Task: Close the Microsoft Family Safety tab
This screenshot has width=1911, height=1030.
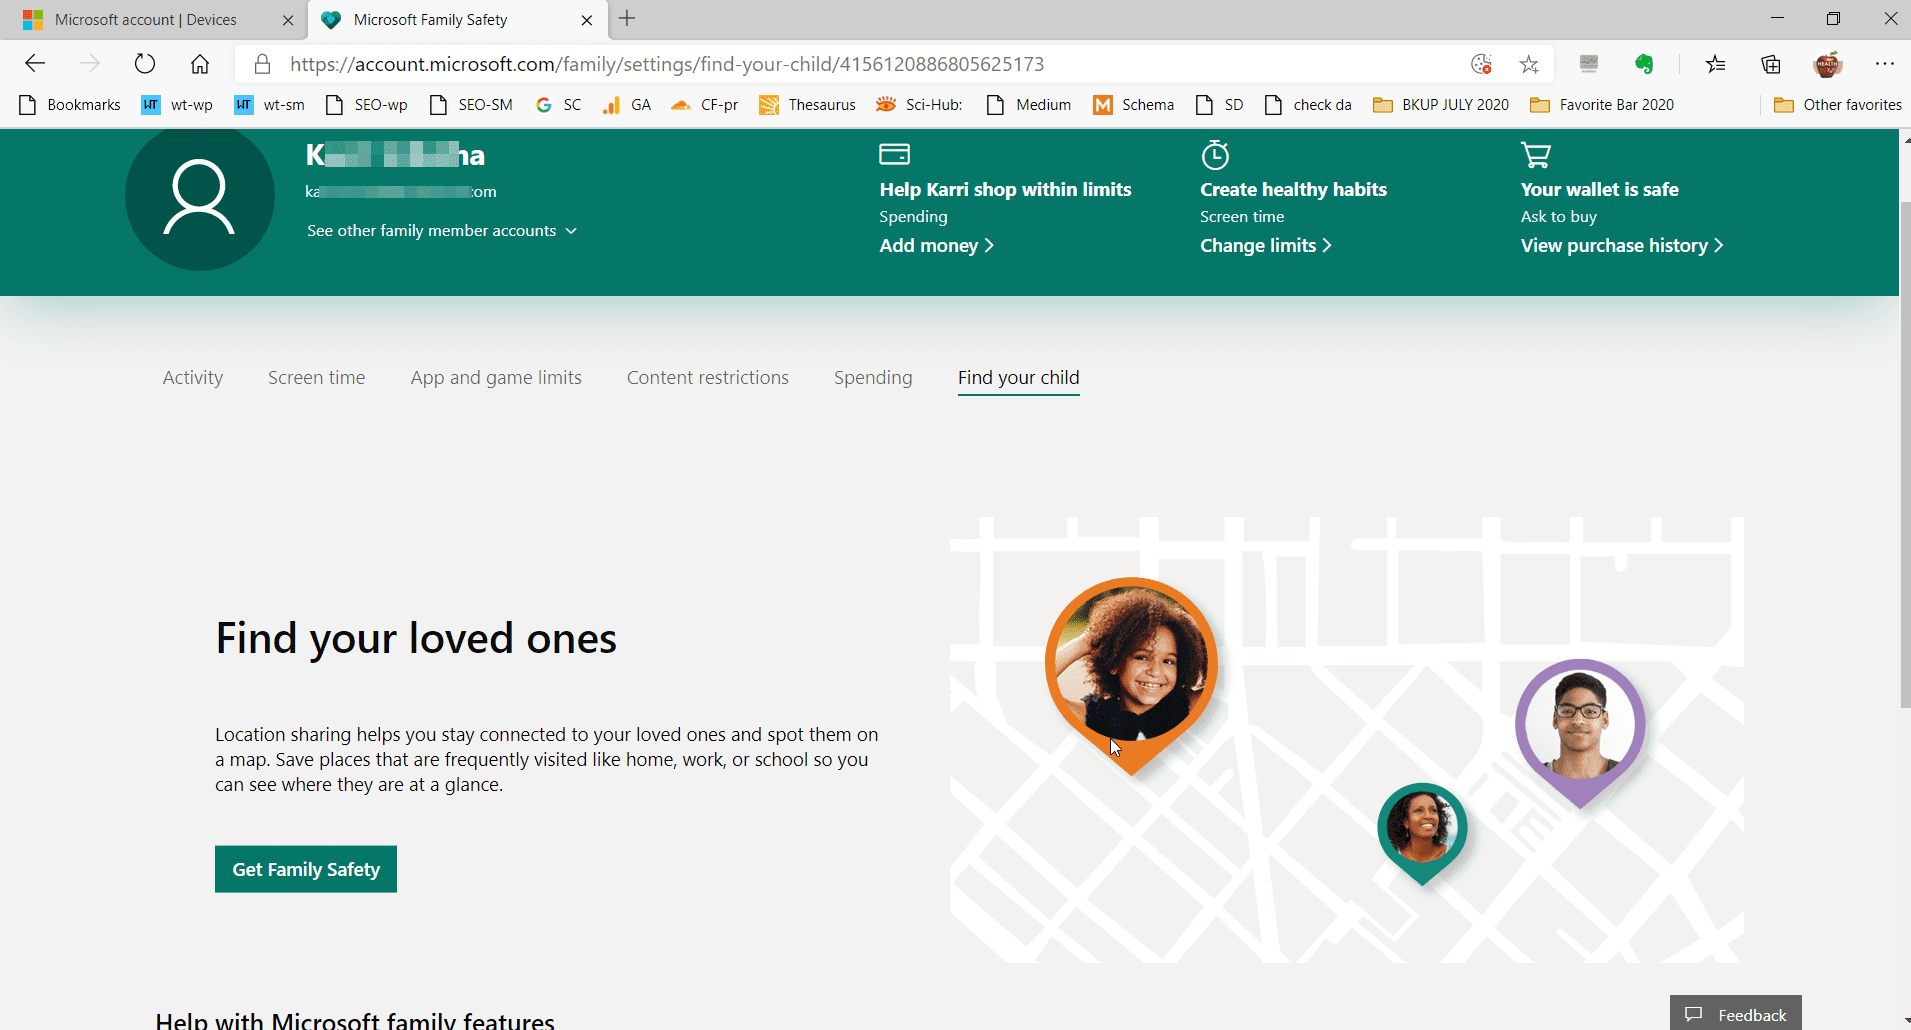Action: coord(587,20)
